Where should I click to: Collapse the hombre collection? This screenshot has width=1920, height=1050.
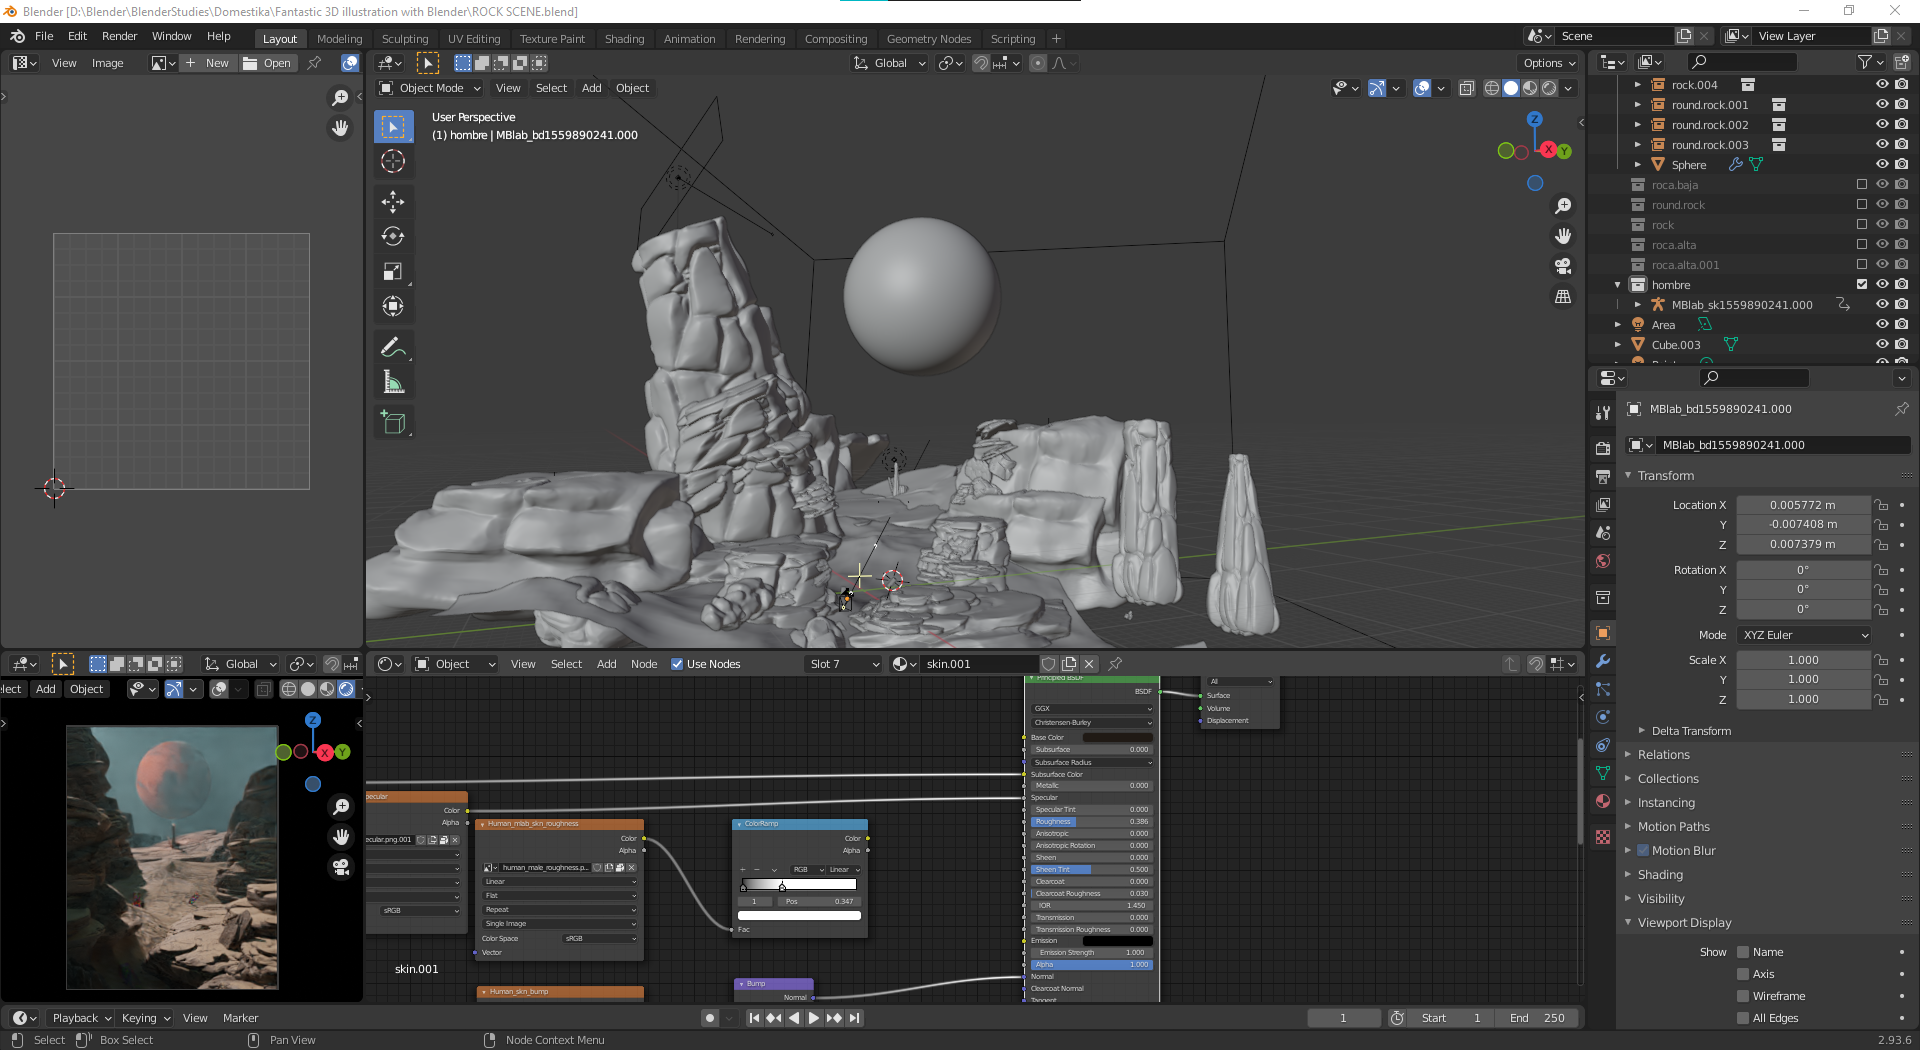tap(1617, 285)
